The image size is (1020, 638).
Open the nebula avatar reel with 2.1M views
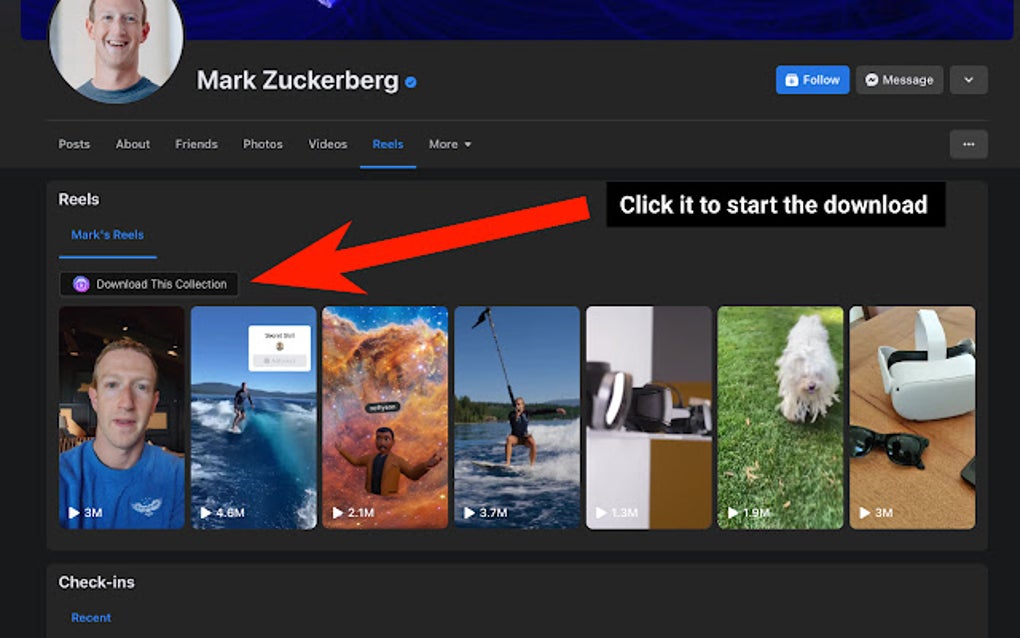pyautogui.click(x=385, y=418)
